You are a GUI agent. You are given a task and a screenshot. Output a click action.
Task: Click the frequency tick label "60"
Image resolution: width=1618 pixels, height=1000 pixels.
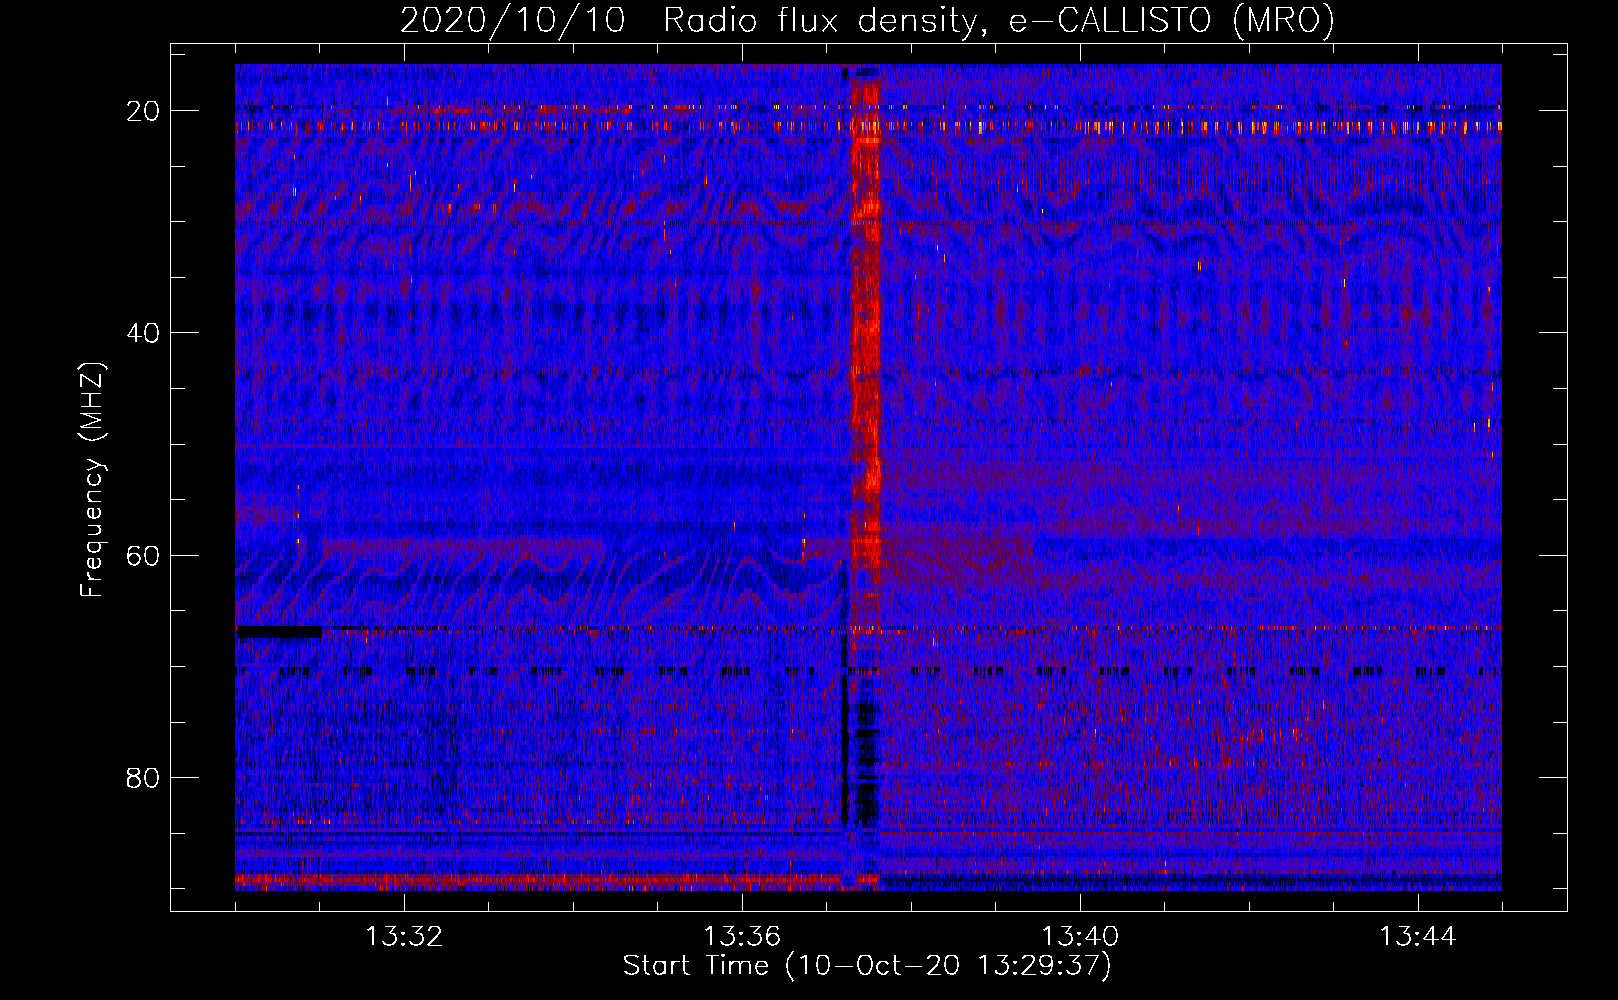143,555
